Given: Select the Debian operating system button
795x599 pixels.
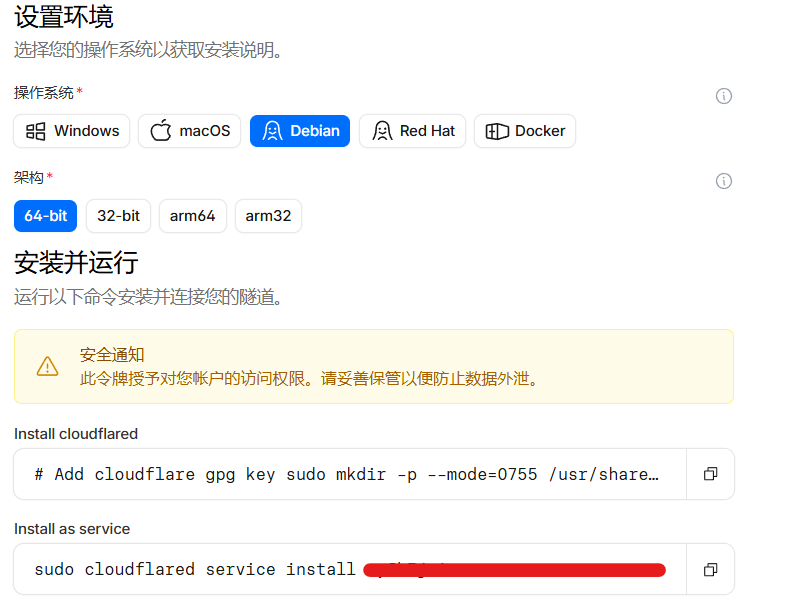Looking at the screenshot, I should point(300,131).
